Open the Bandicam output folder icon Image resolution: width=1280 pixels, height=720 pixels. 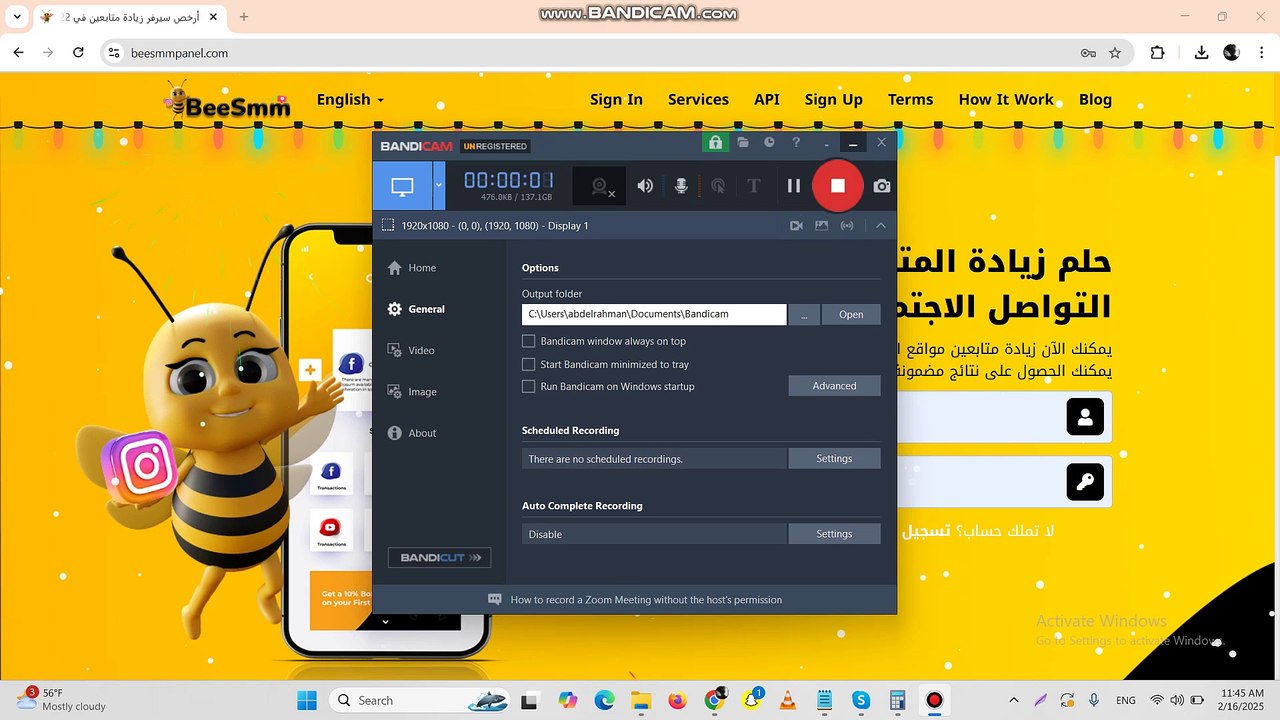point(743,143)
